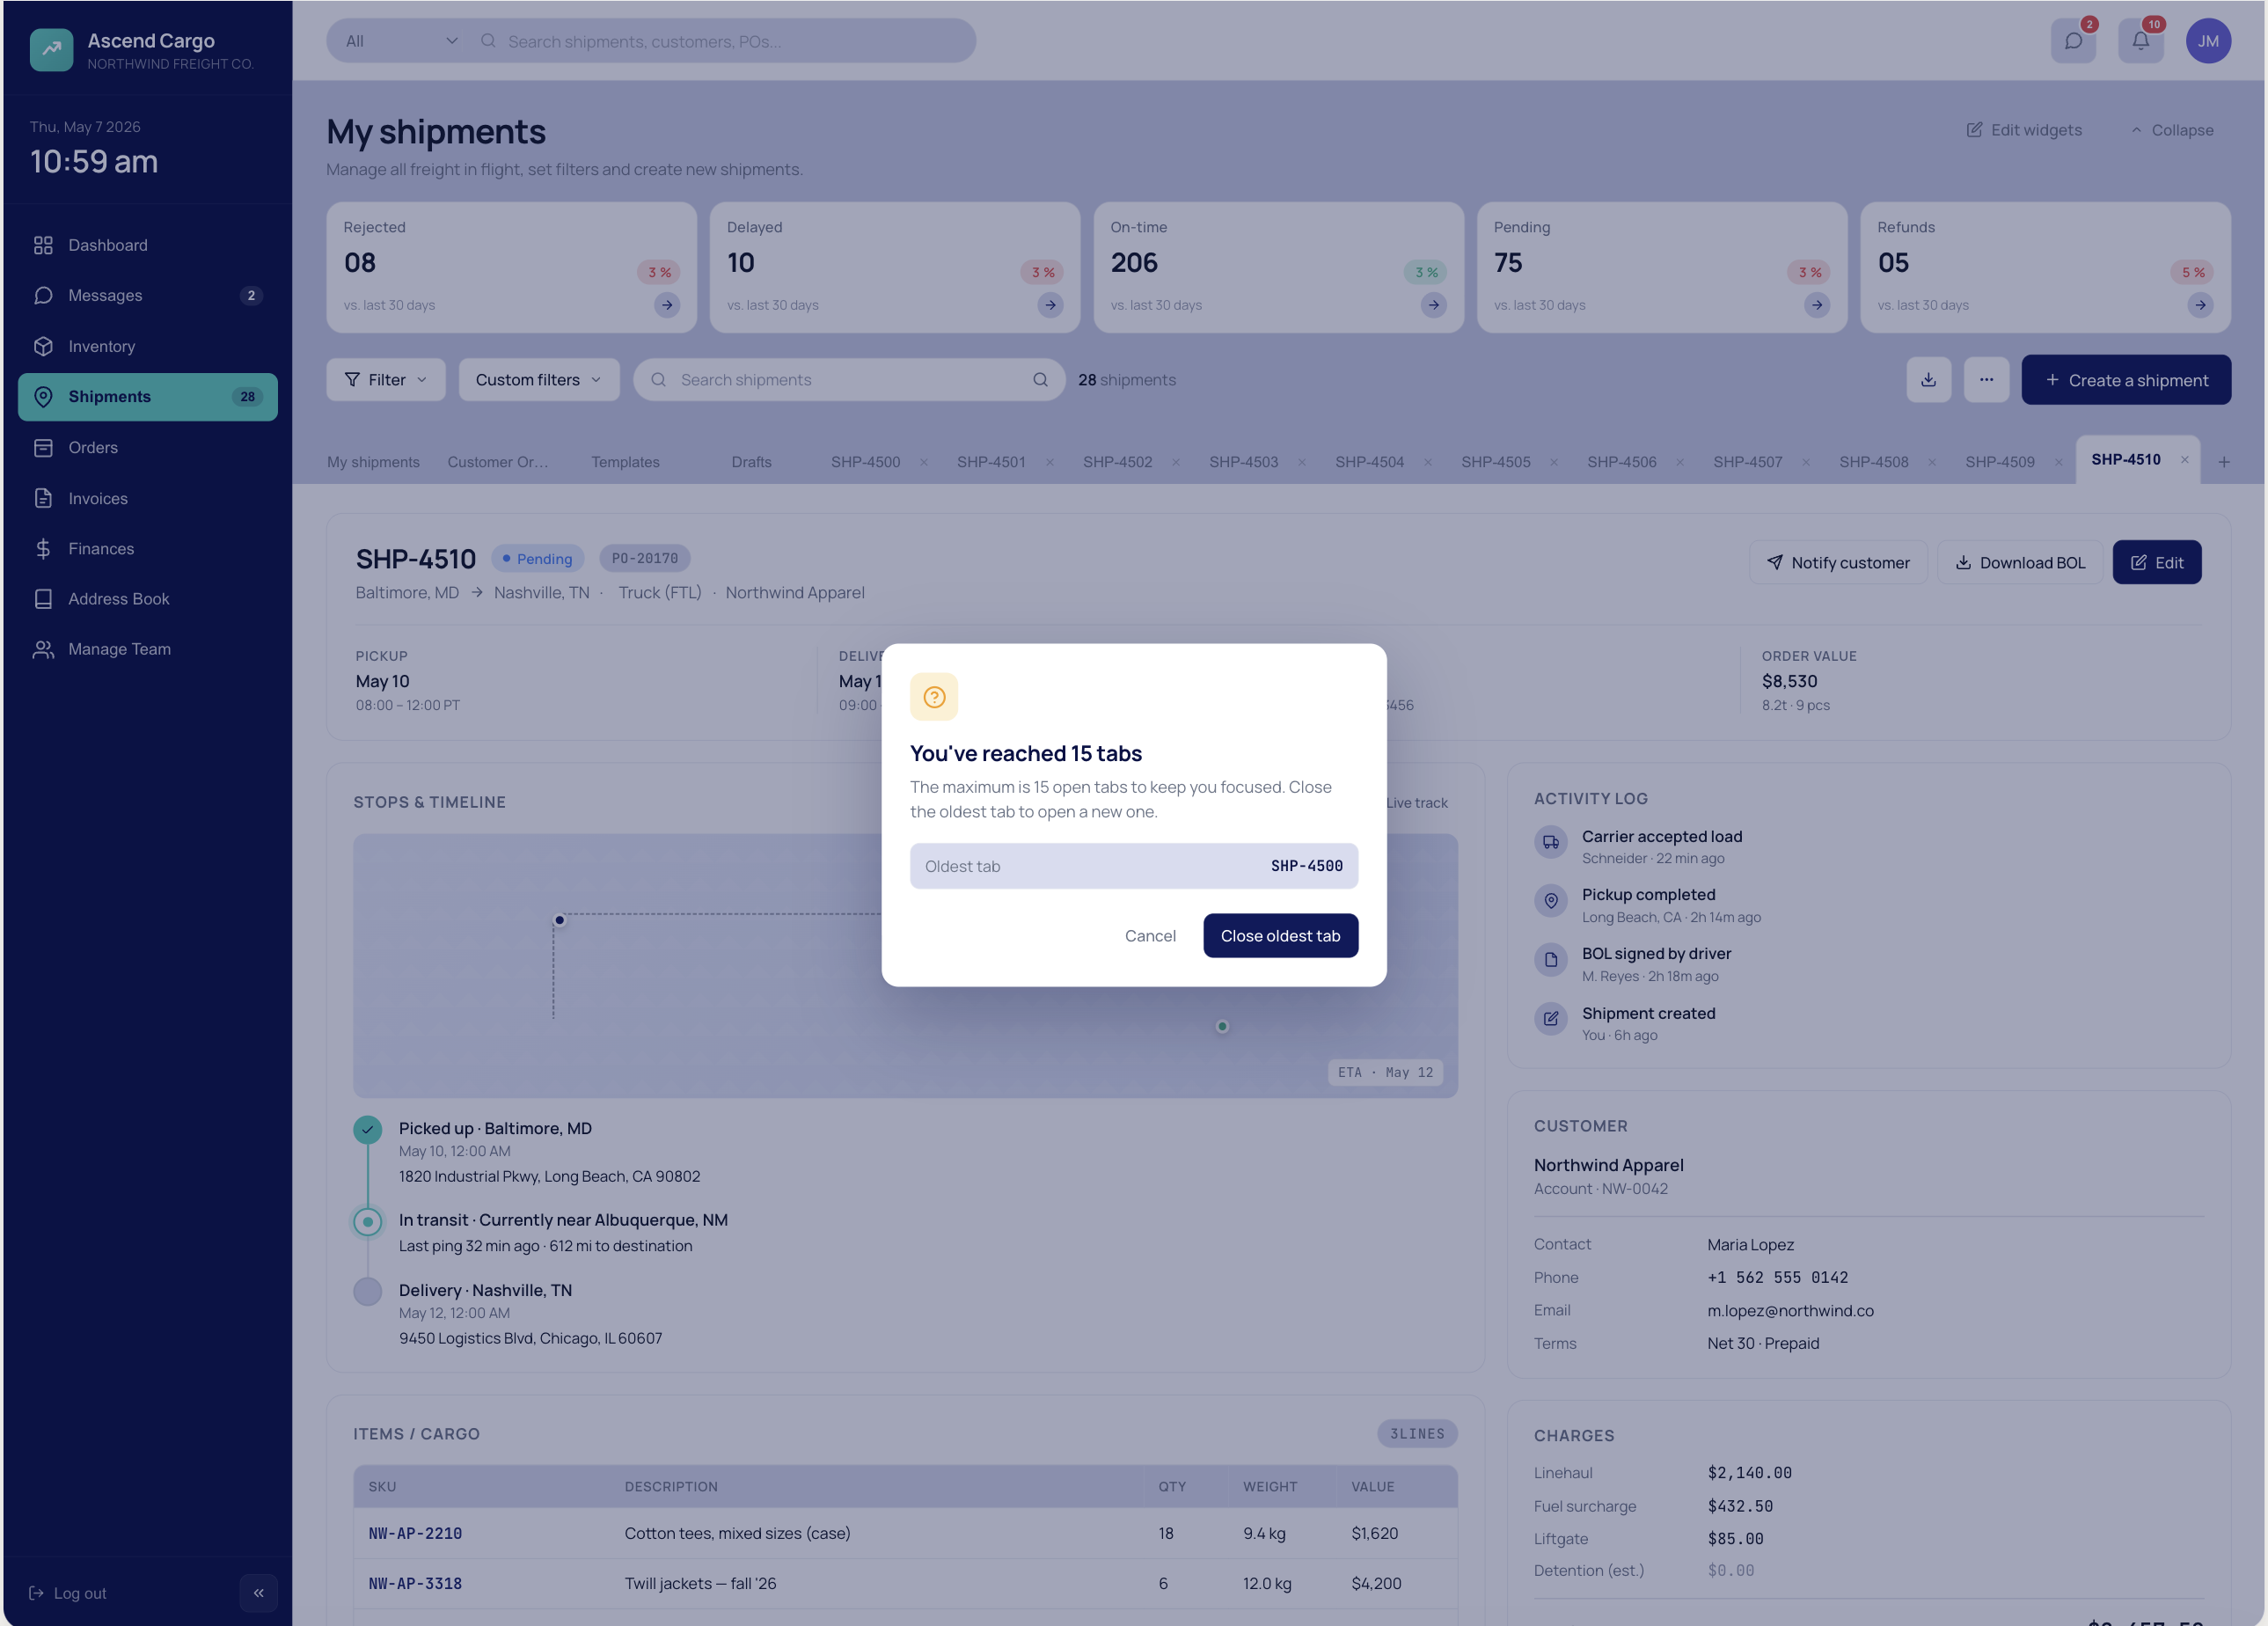The height and width of the screenshot is (1626, 2268).
Task: Click the arrow on the Pending card
Action: tap(1817, 305)
